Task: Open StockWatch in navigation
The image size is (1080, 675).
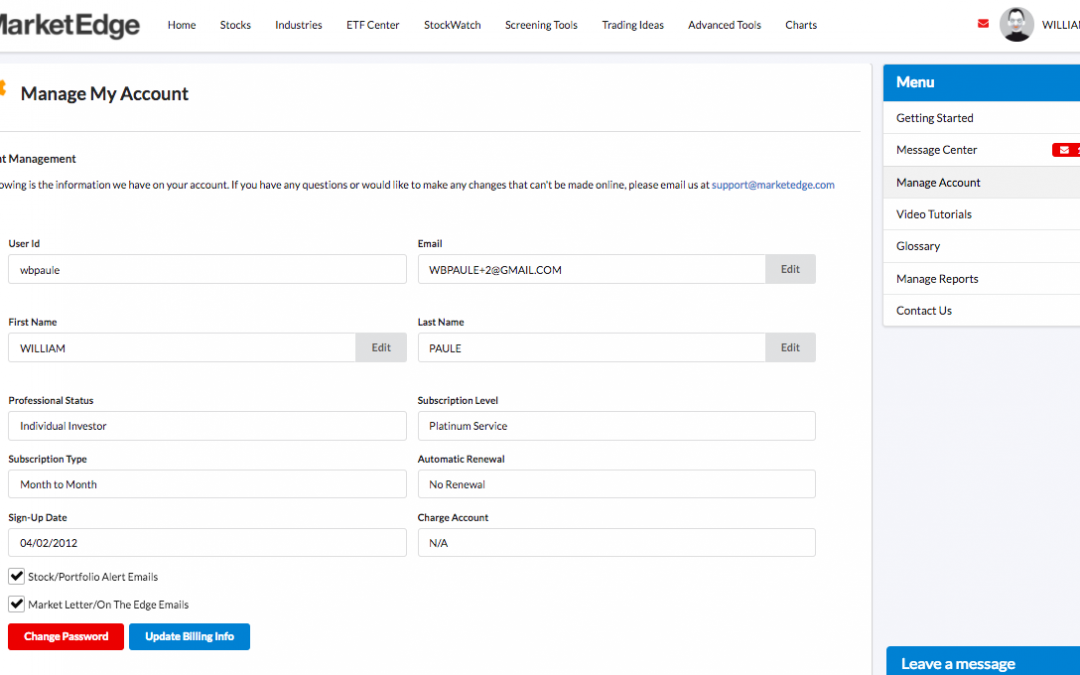Action: tap(453, 25)
